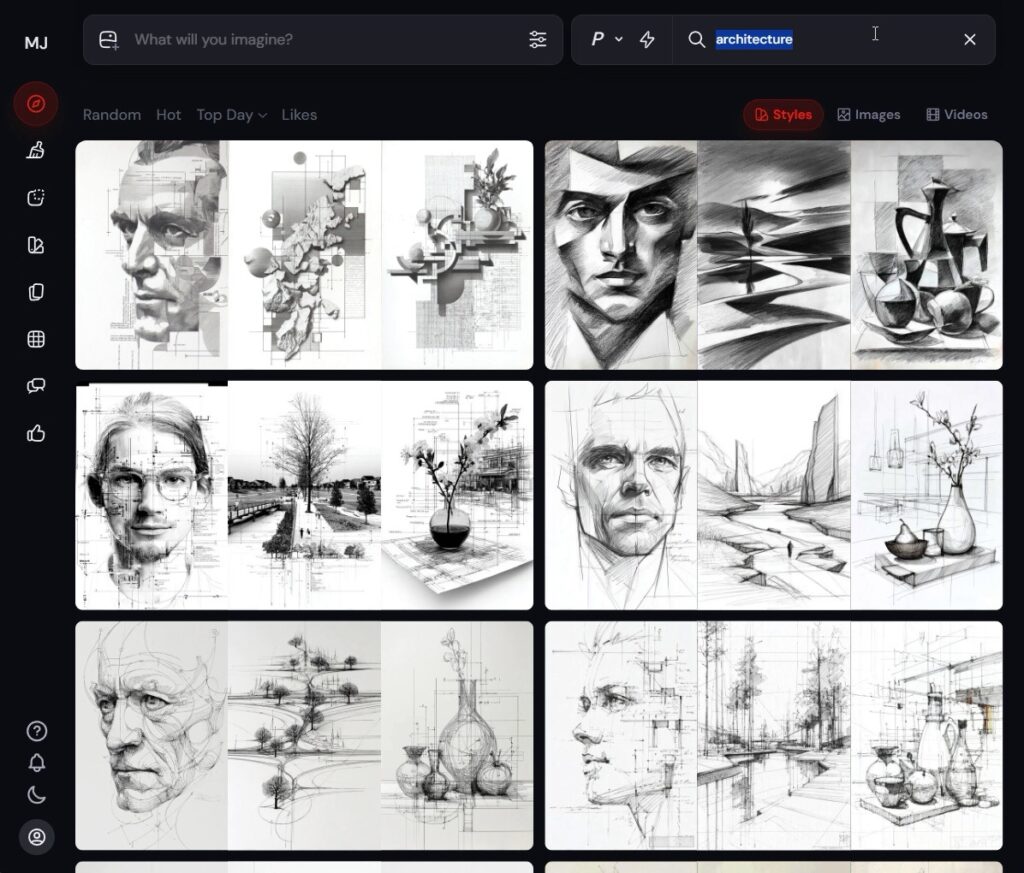The height and width of the screenshot is (873, 1024).
Task: Click the add image icon in prompt bar
Action: point(108,40)
